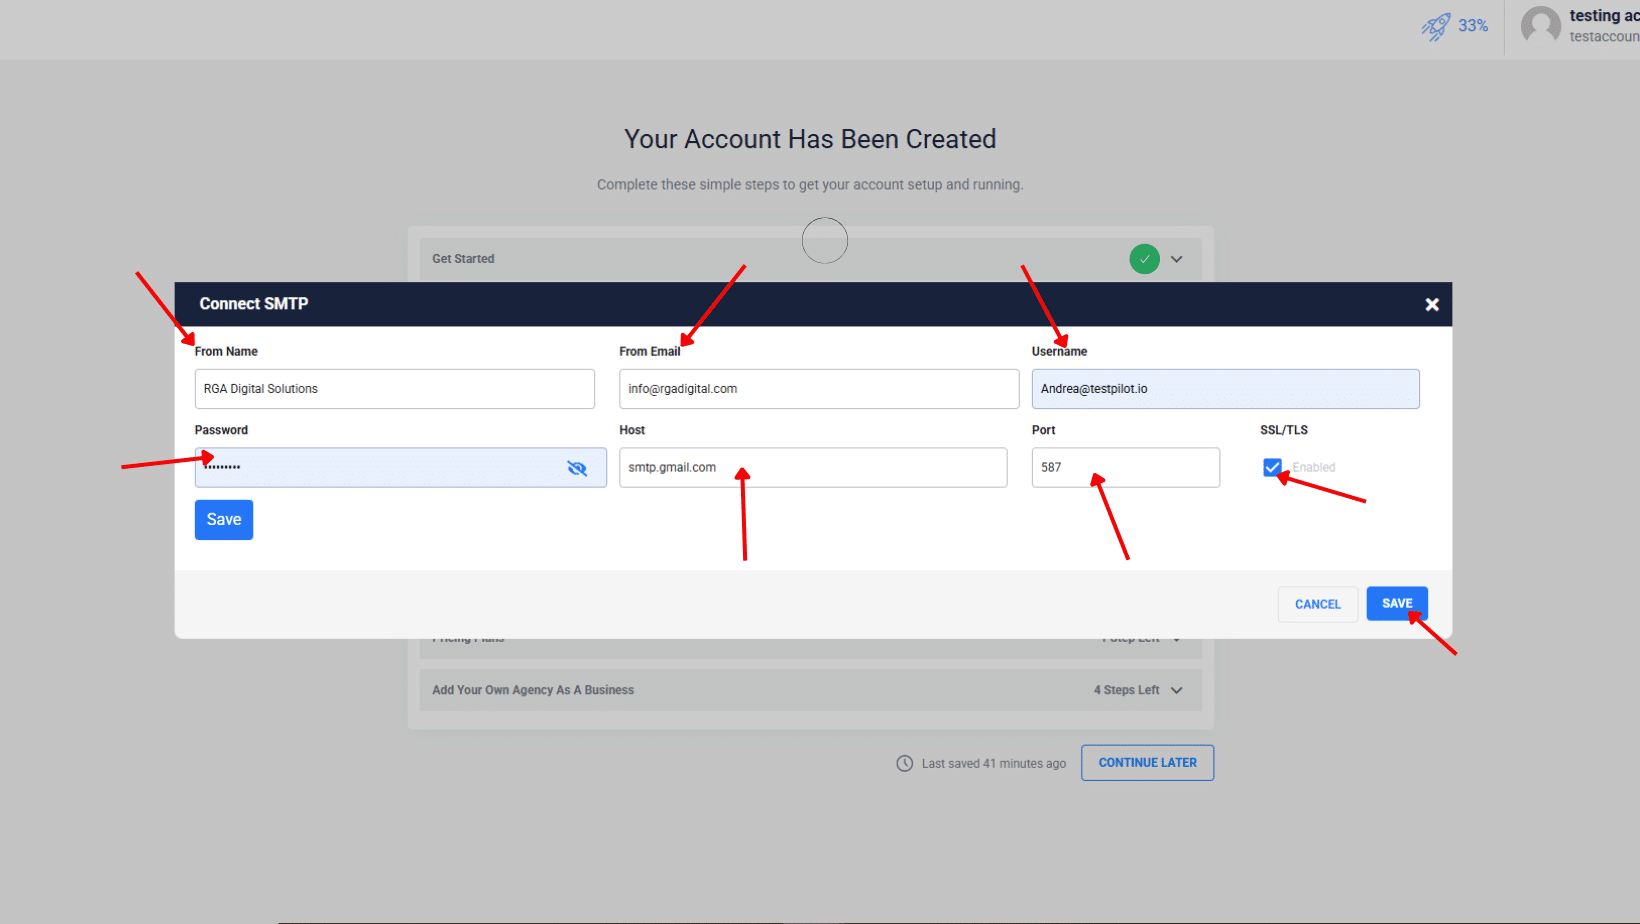This screenshot has height=924, width=1640.
Task: Click the green Get Started checkmark icon
Action: tap(1144, 259)
